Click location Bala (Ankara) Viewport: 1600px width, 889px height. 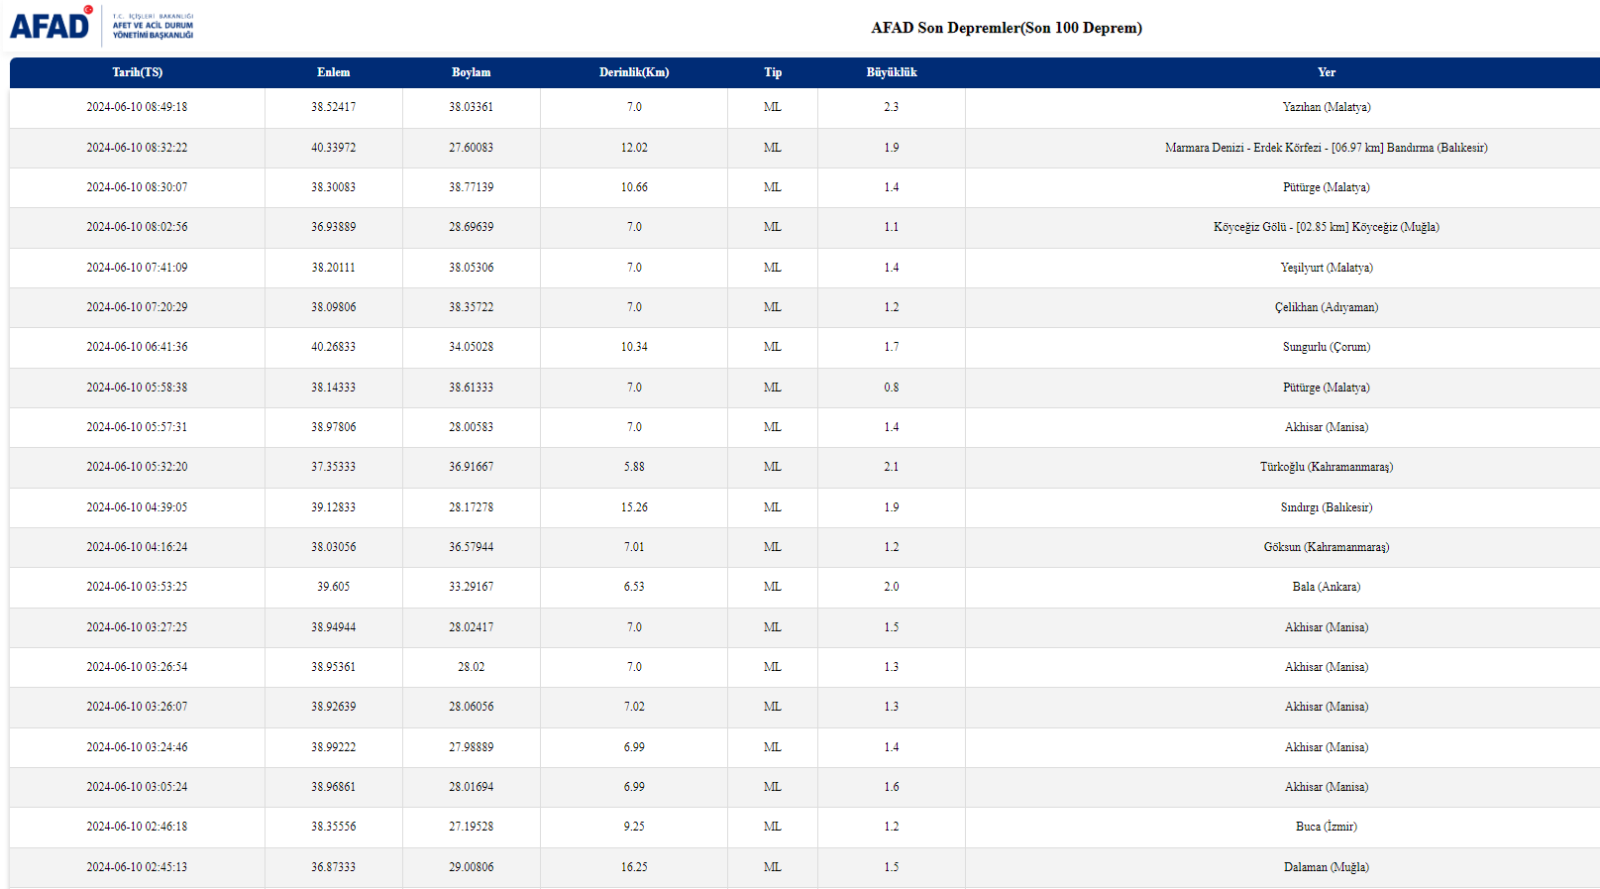(x=1326, y=587)
